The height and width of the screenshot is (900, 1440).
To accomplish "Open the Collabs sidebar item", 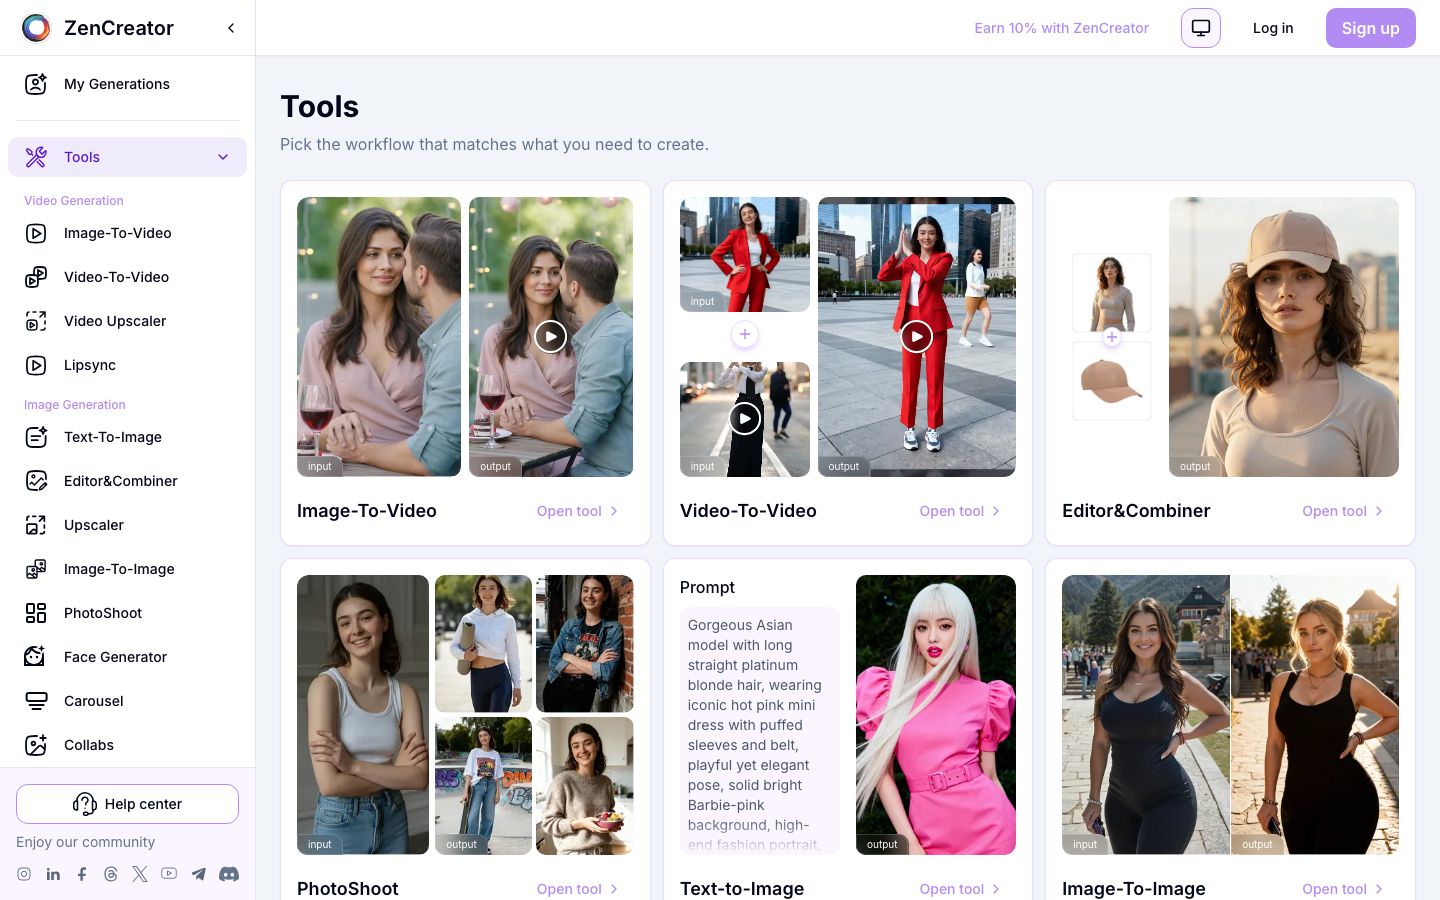I will [x=88, y=745].
